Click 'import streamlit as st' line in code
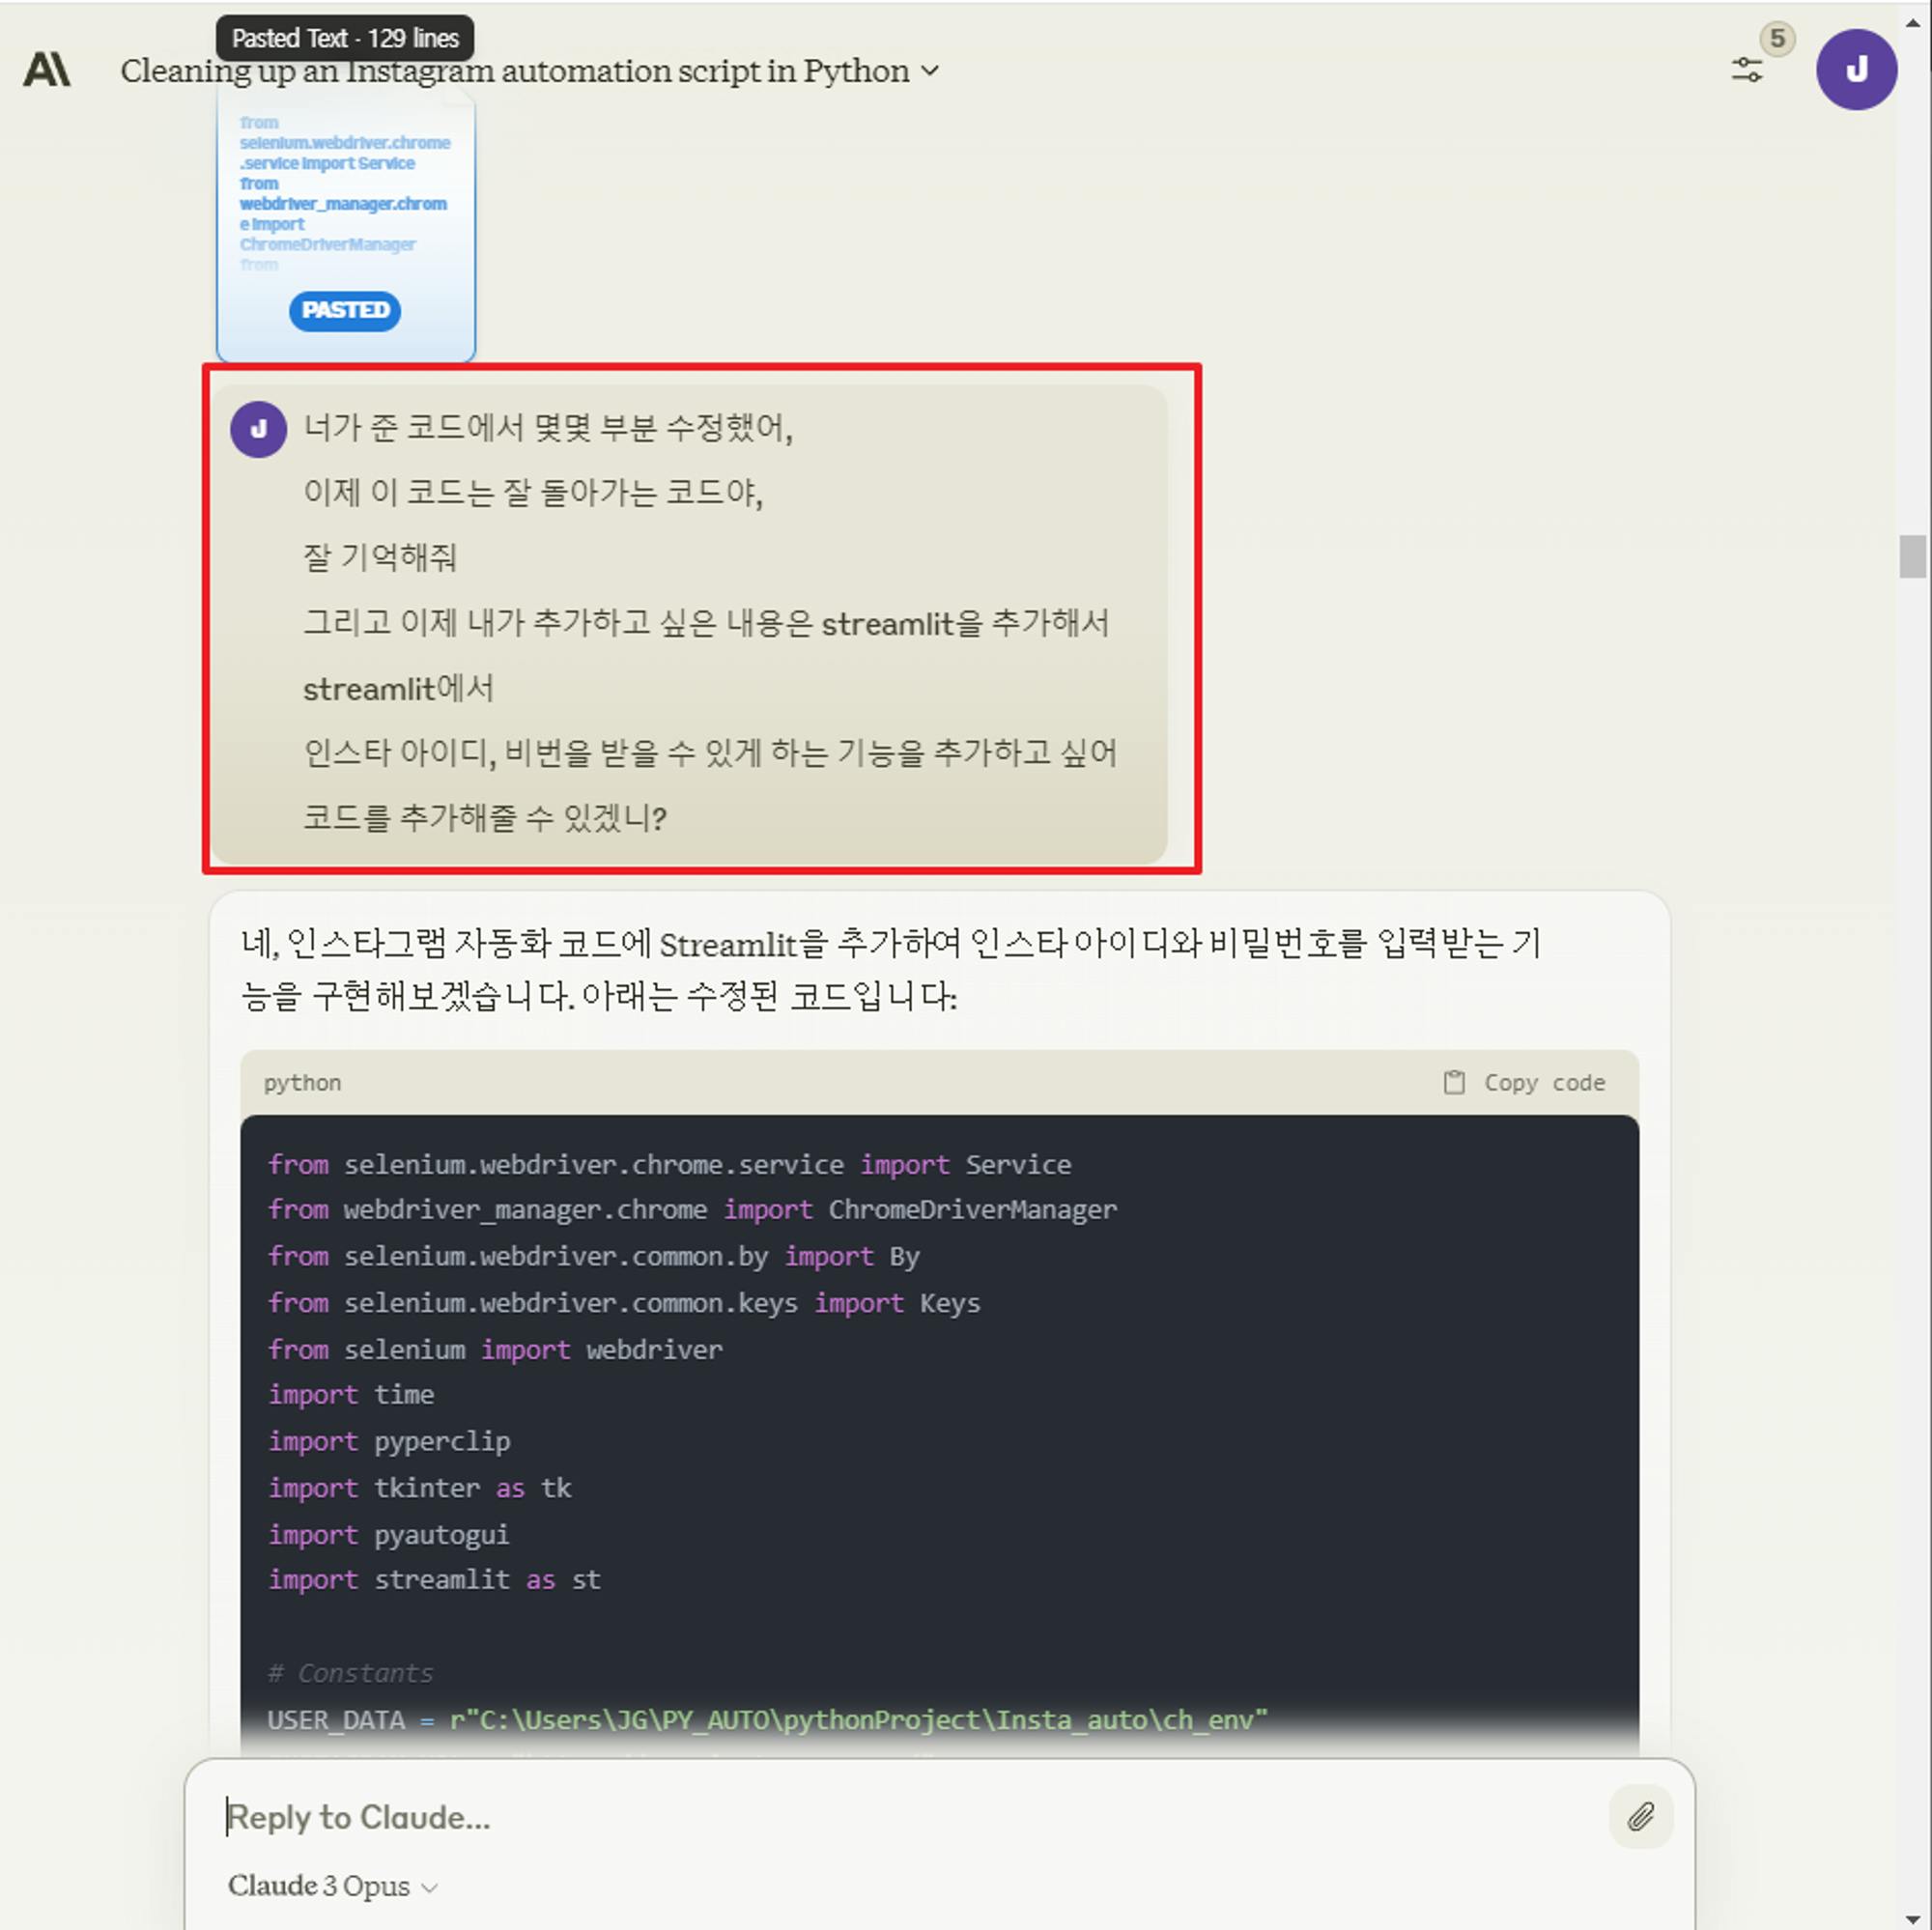 (x=434, y=1580)
